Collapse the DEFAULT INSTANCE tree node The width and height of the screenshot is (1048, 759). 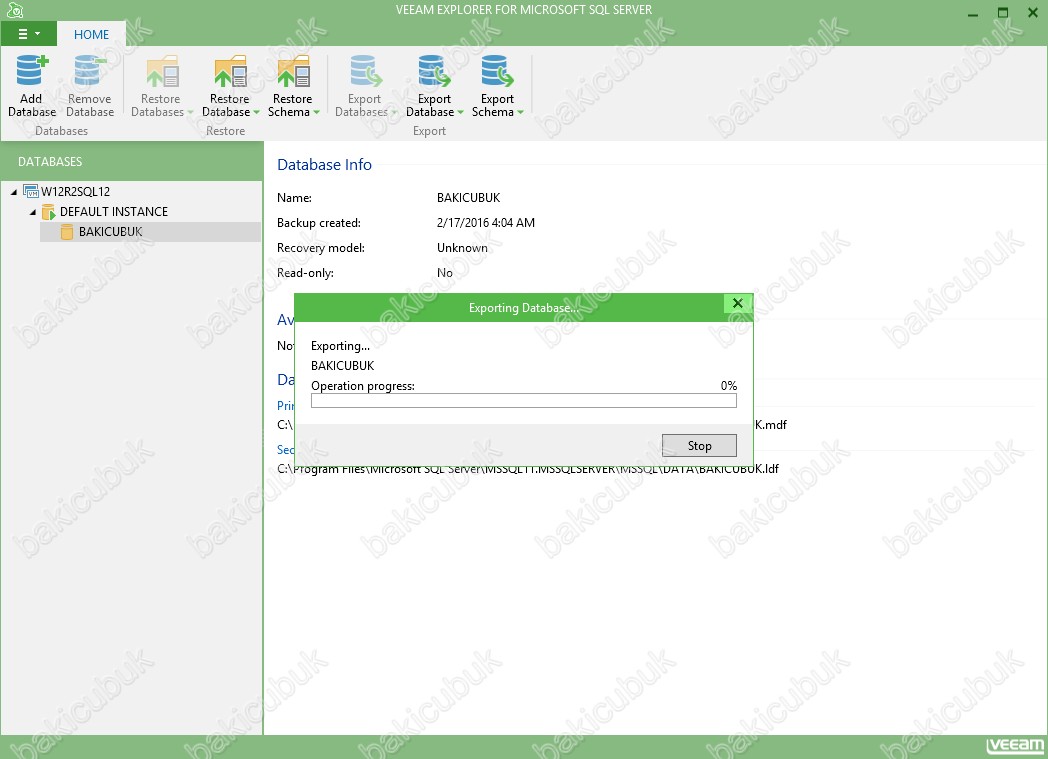33,212
